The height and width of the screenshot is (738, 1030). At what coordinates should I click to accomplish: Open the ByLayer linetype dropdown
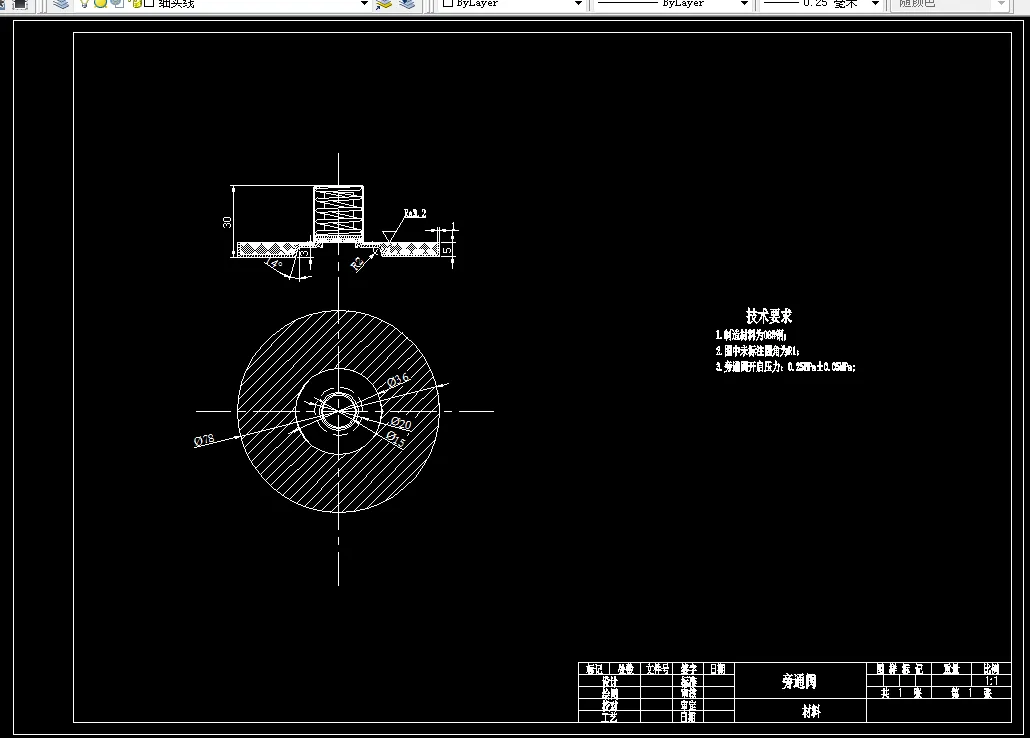click(x=744, y=4)
